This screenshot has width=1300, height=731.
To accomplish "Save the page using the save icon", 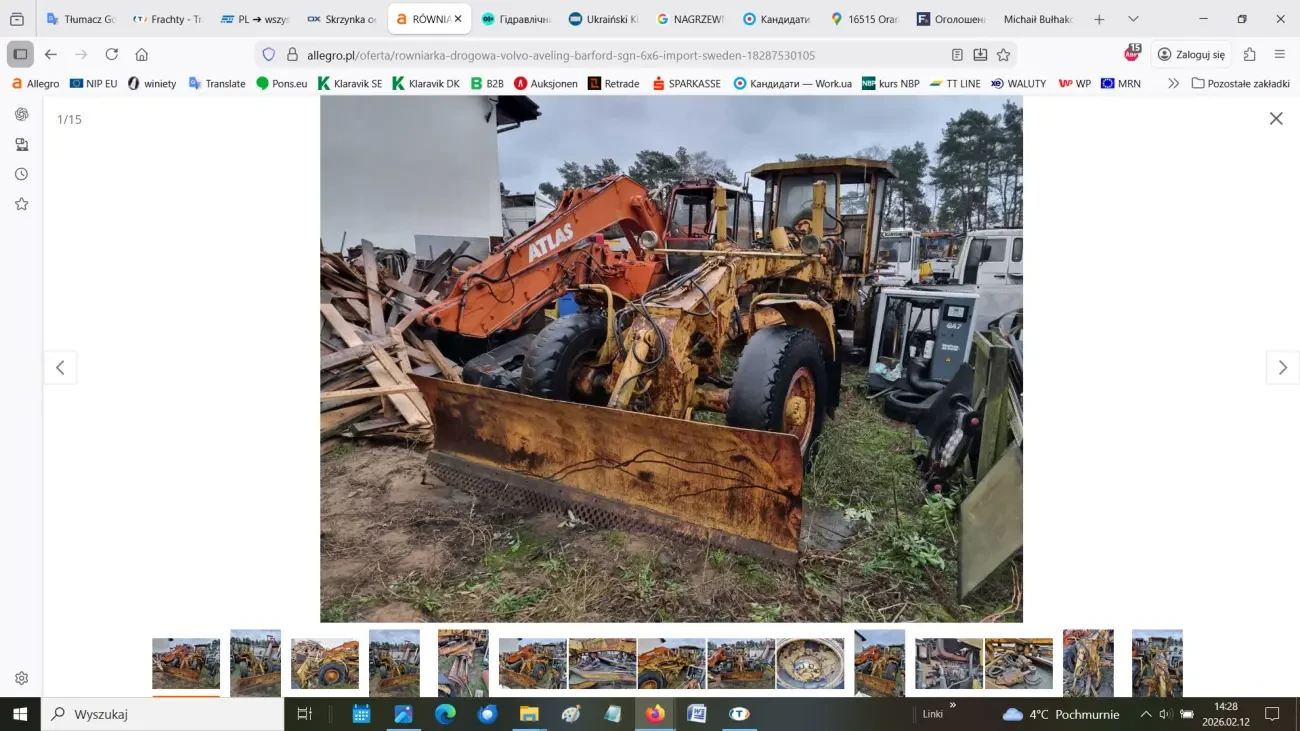I will 982,55.
